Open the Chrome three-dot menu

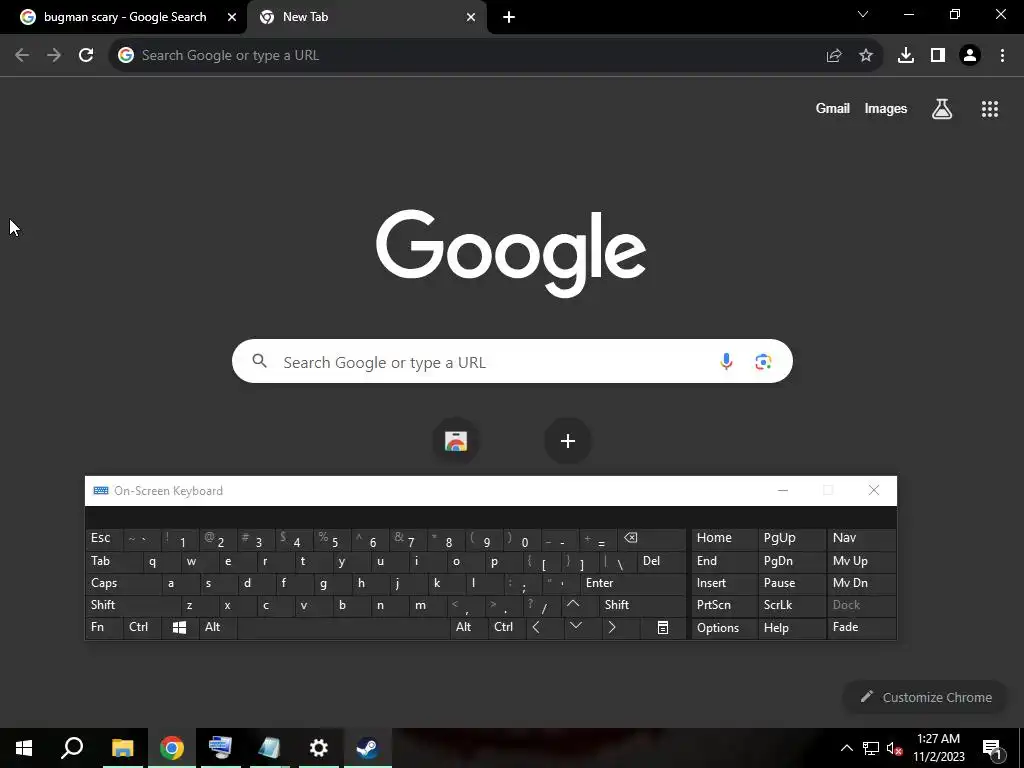tap(1002, 56)
